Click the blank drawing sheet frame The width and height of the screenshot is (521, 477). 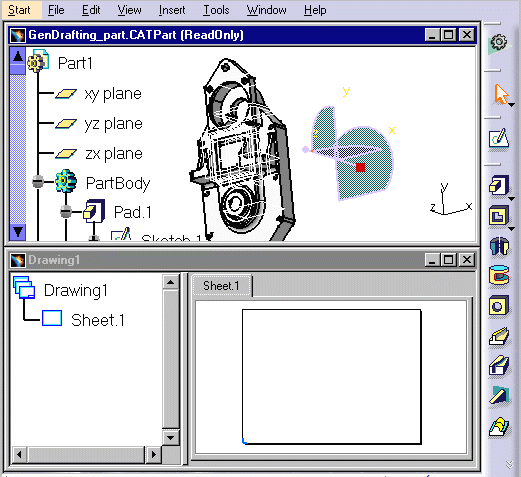pyautogui.click(x=332, y=377)
